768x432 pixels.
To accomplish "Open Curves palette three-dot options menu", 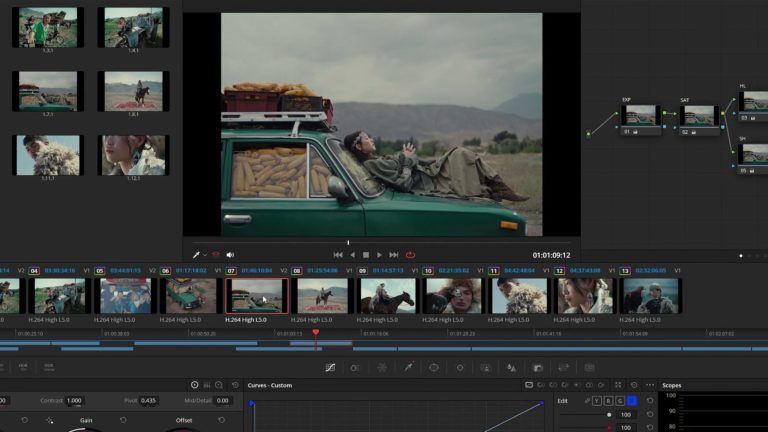I will (650, 385).
